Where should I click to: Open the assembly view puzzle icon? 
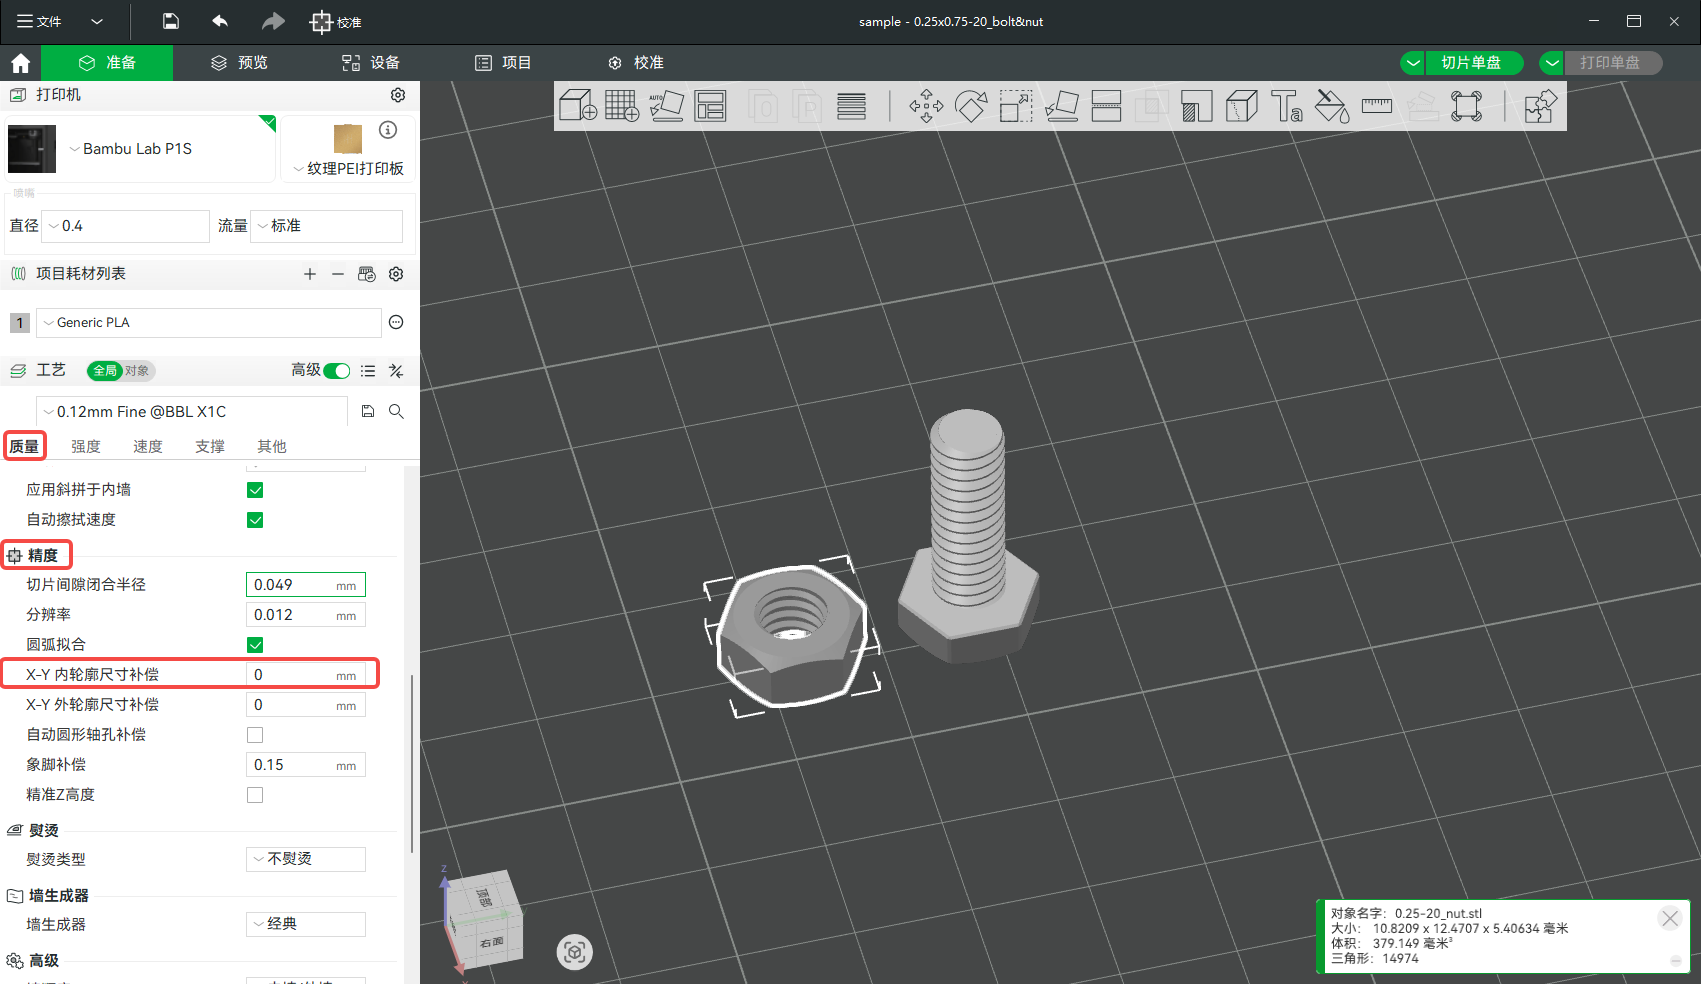click(1540, 105)
